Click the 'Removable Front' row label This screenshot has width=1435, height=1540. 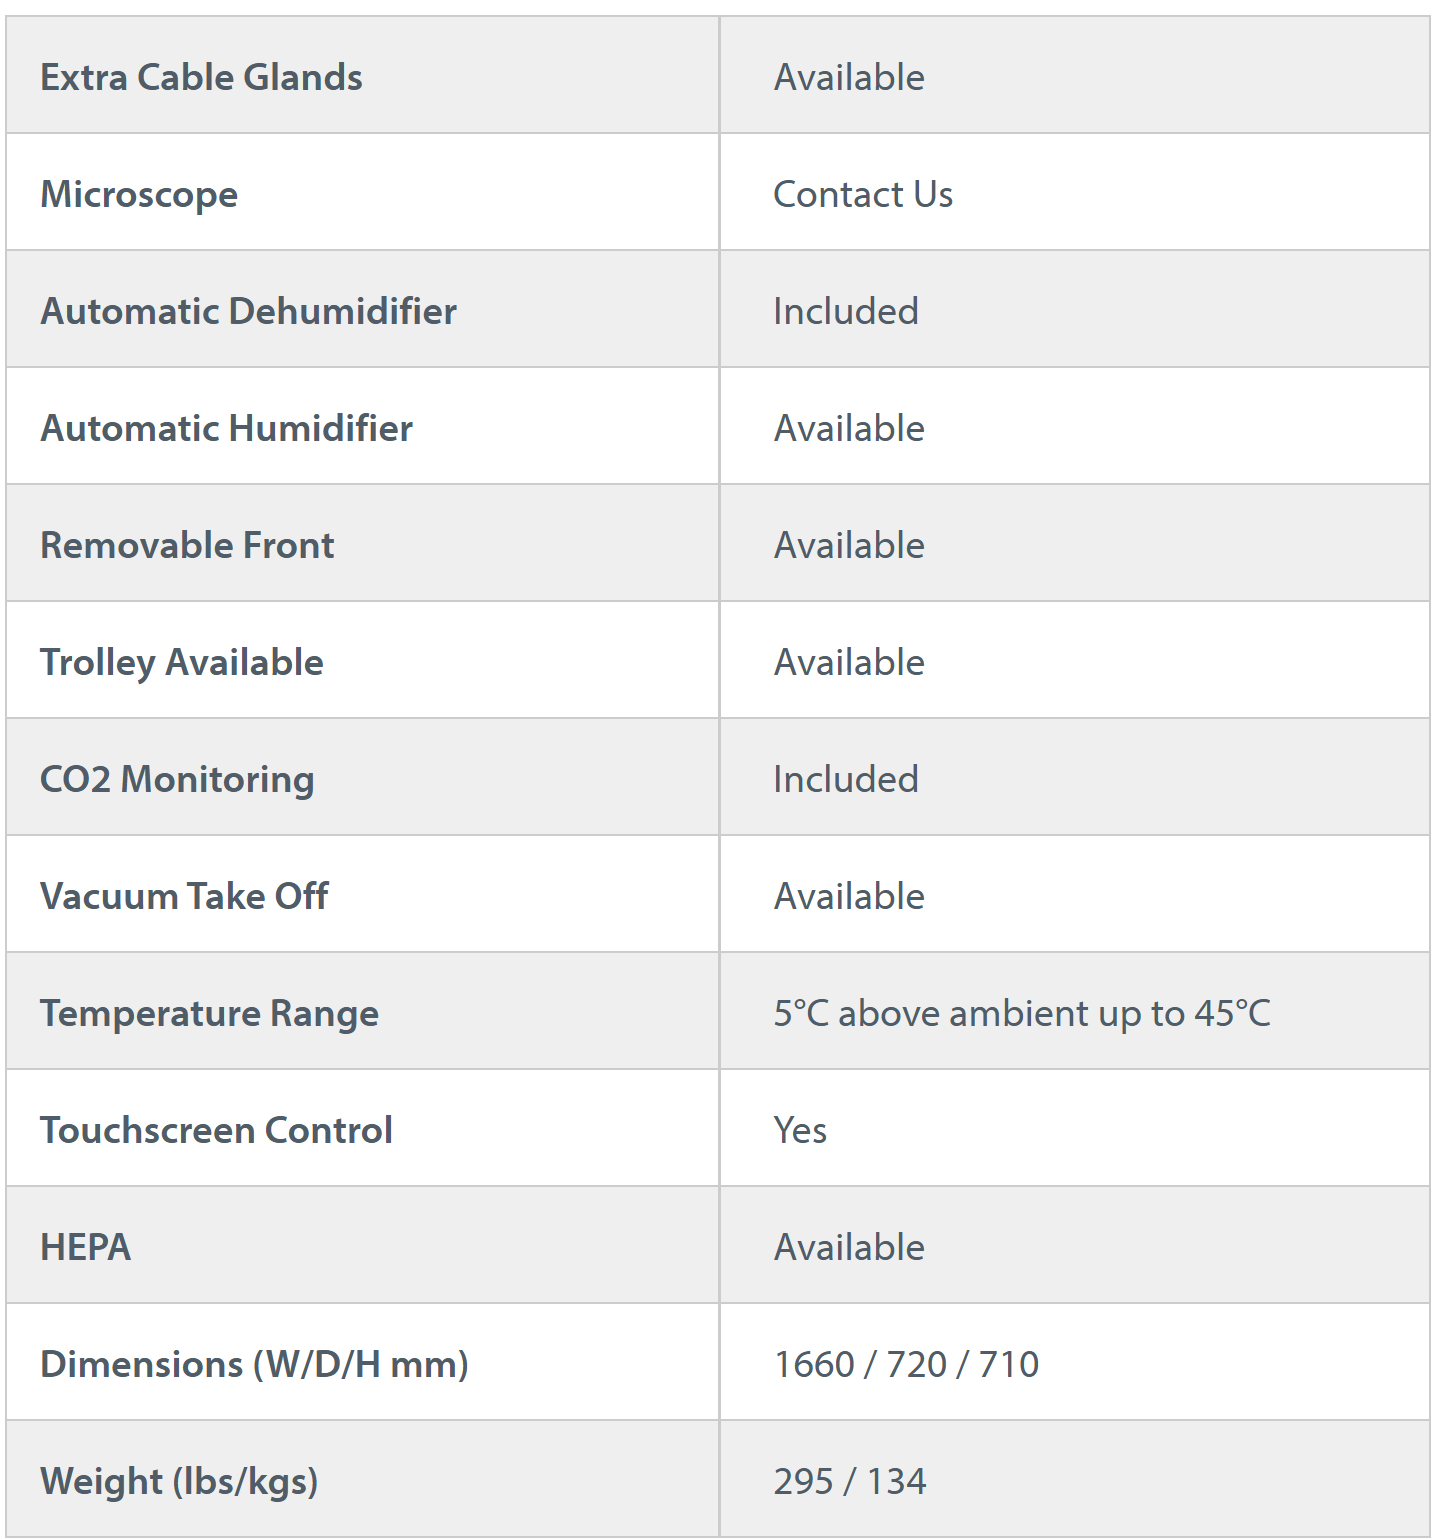pyautogui.click(x=187, y=545)
